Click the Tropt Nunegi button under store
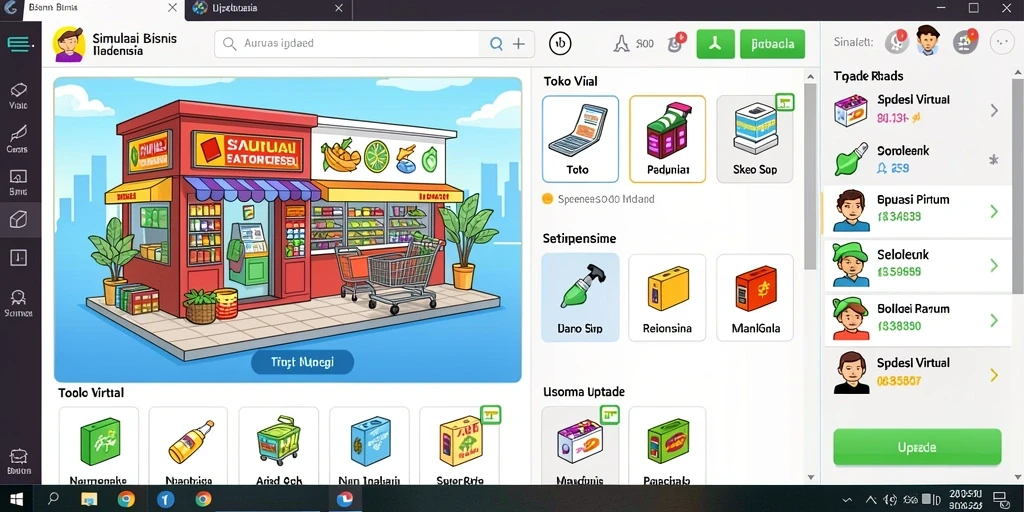 pyautogui.click(x=302, y=362)
